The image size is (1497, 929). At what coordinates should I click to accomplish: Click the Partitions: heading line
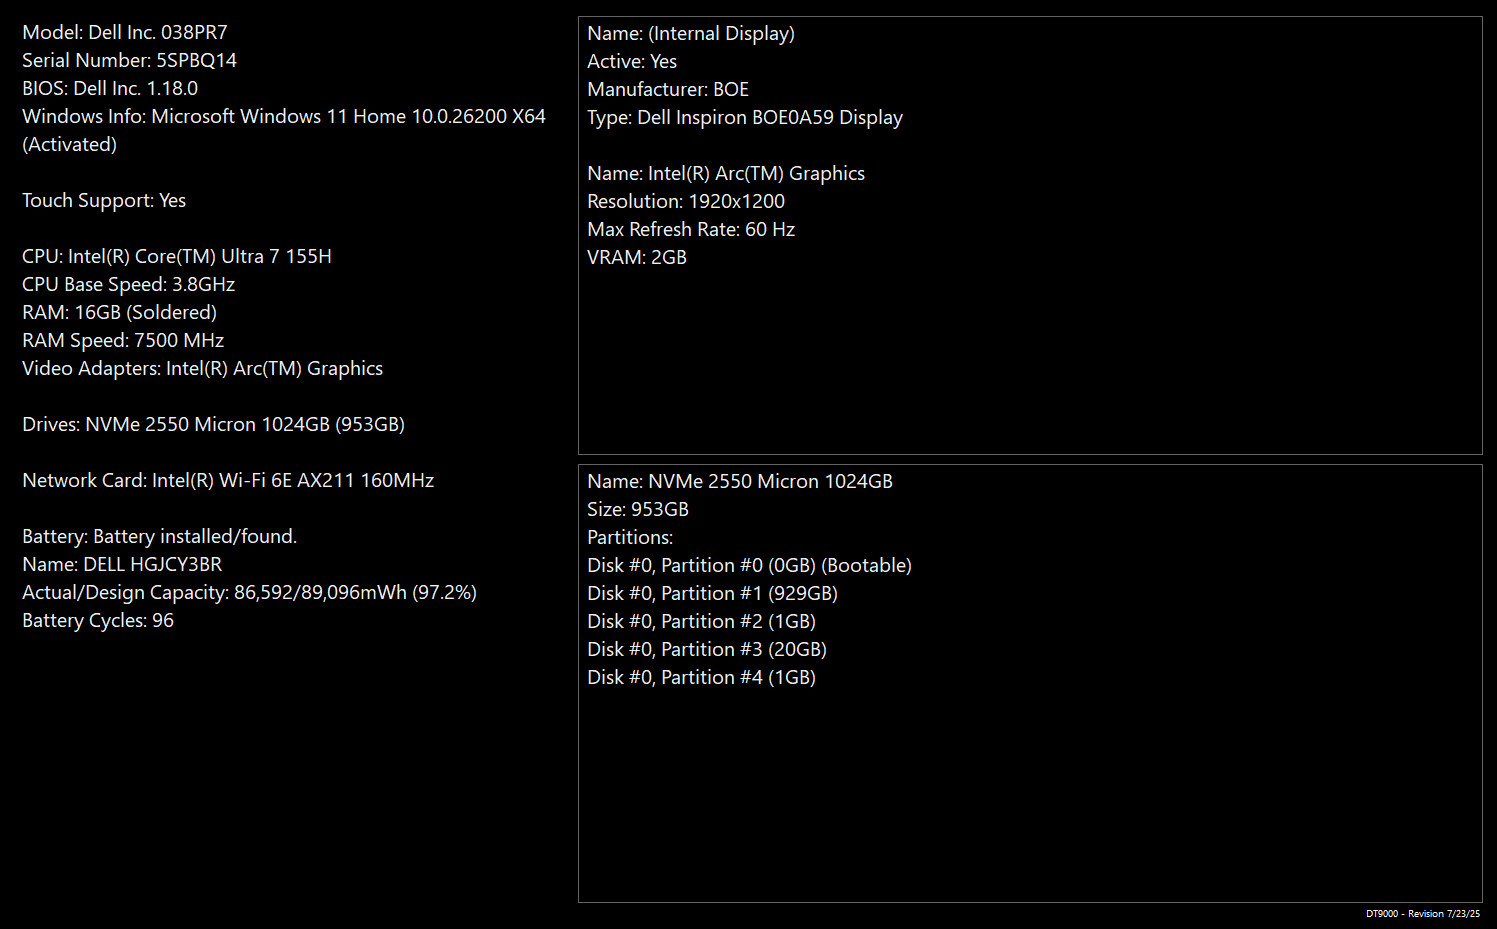point(630,537)
